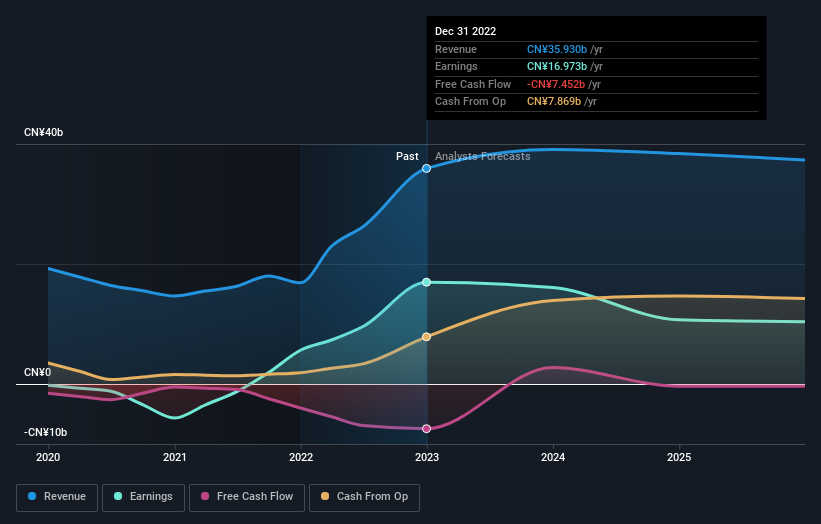The height and width of the screenshot is (524, 821).
Task: Select the Revenue data point at 2023
Action: point(427,169)
